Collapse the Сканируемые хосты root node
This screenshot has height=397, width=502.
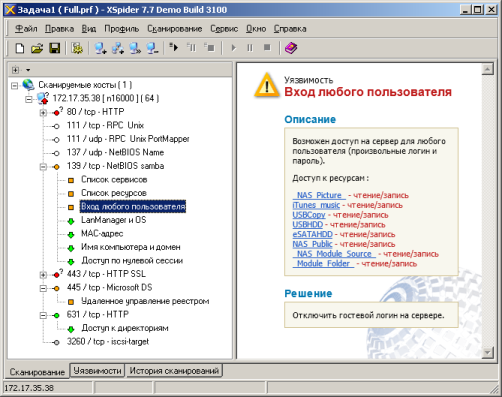(x=14, y=86)
